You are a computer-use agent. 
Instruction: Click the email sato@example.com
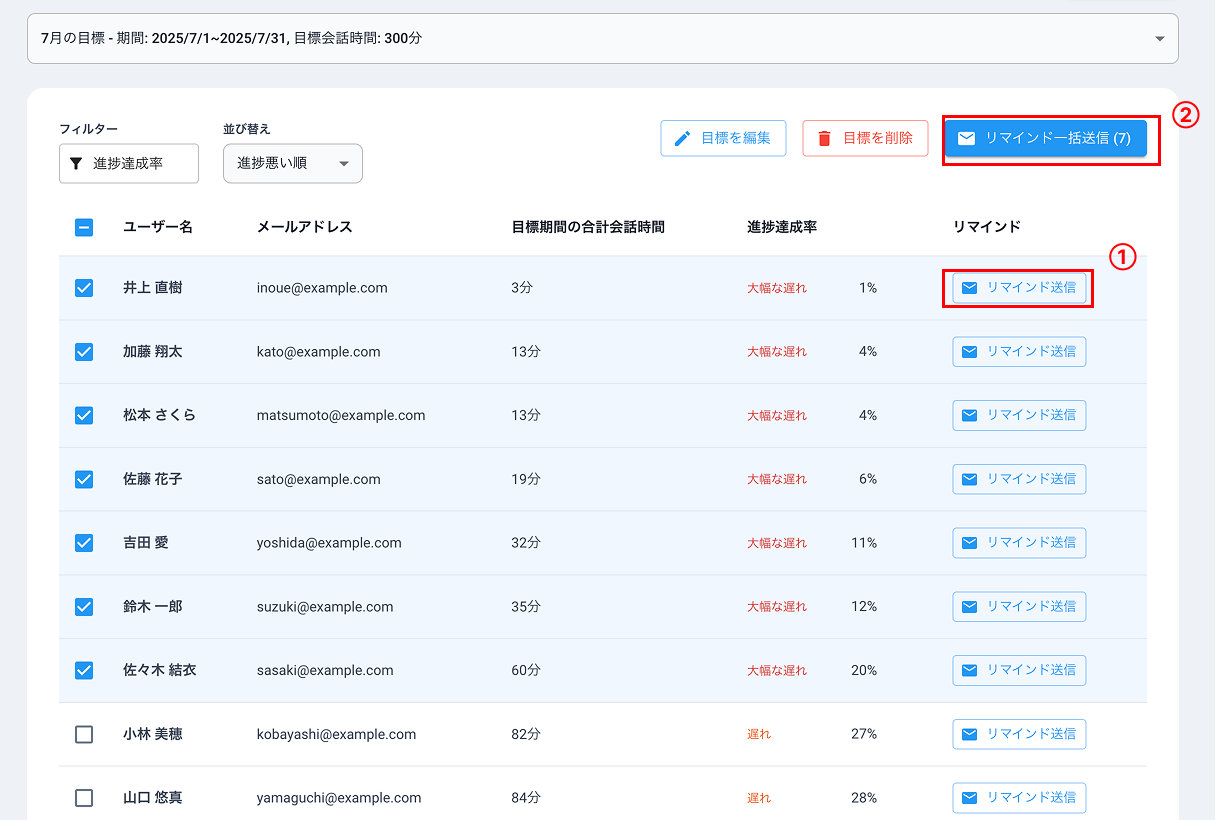tap(318, 479)
